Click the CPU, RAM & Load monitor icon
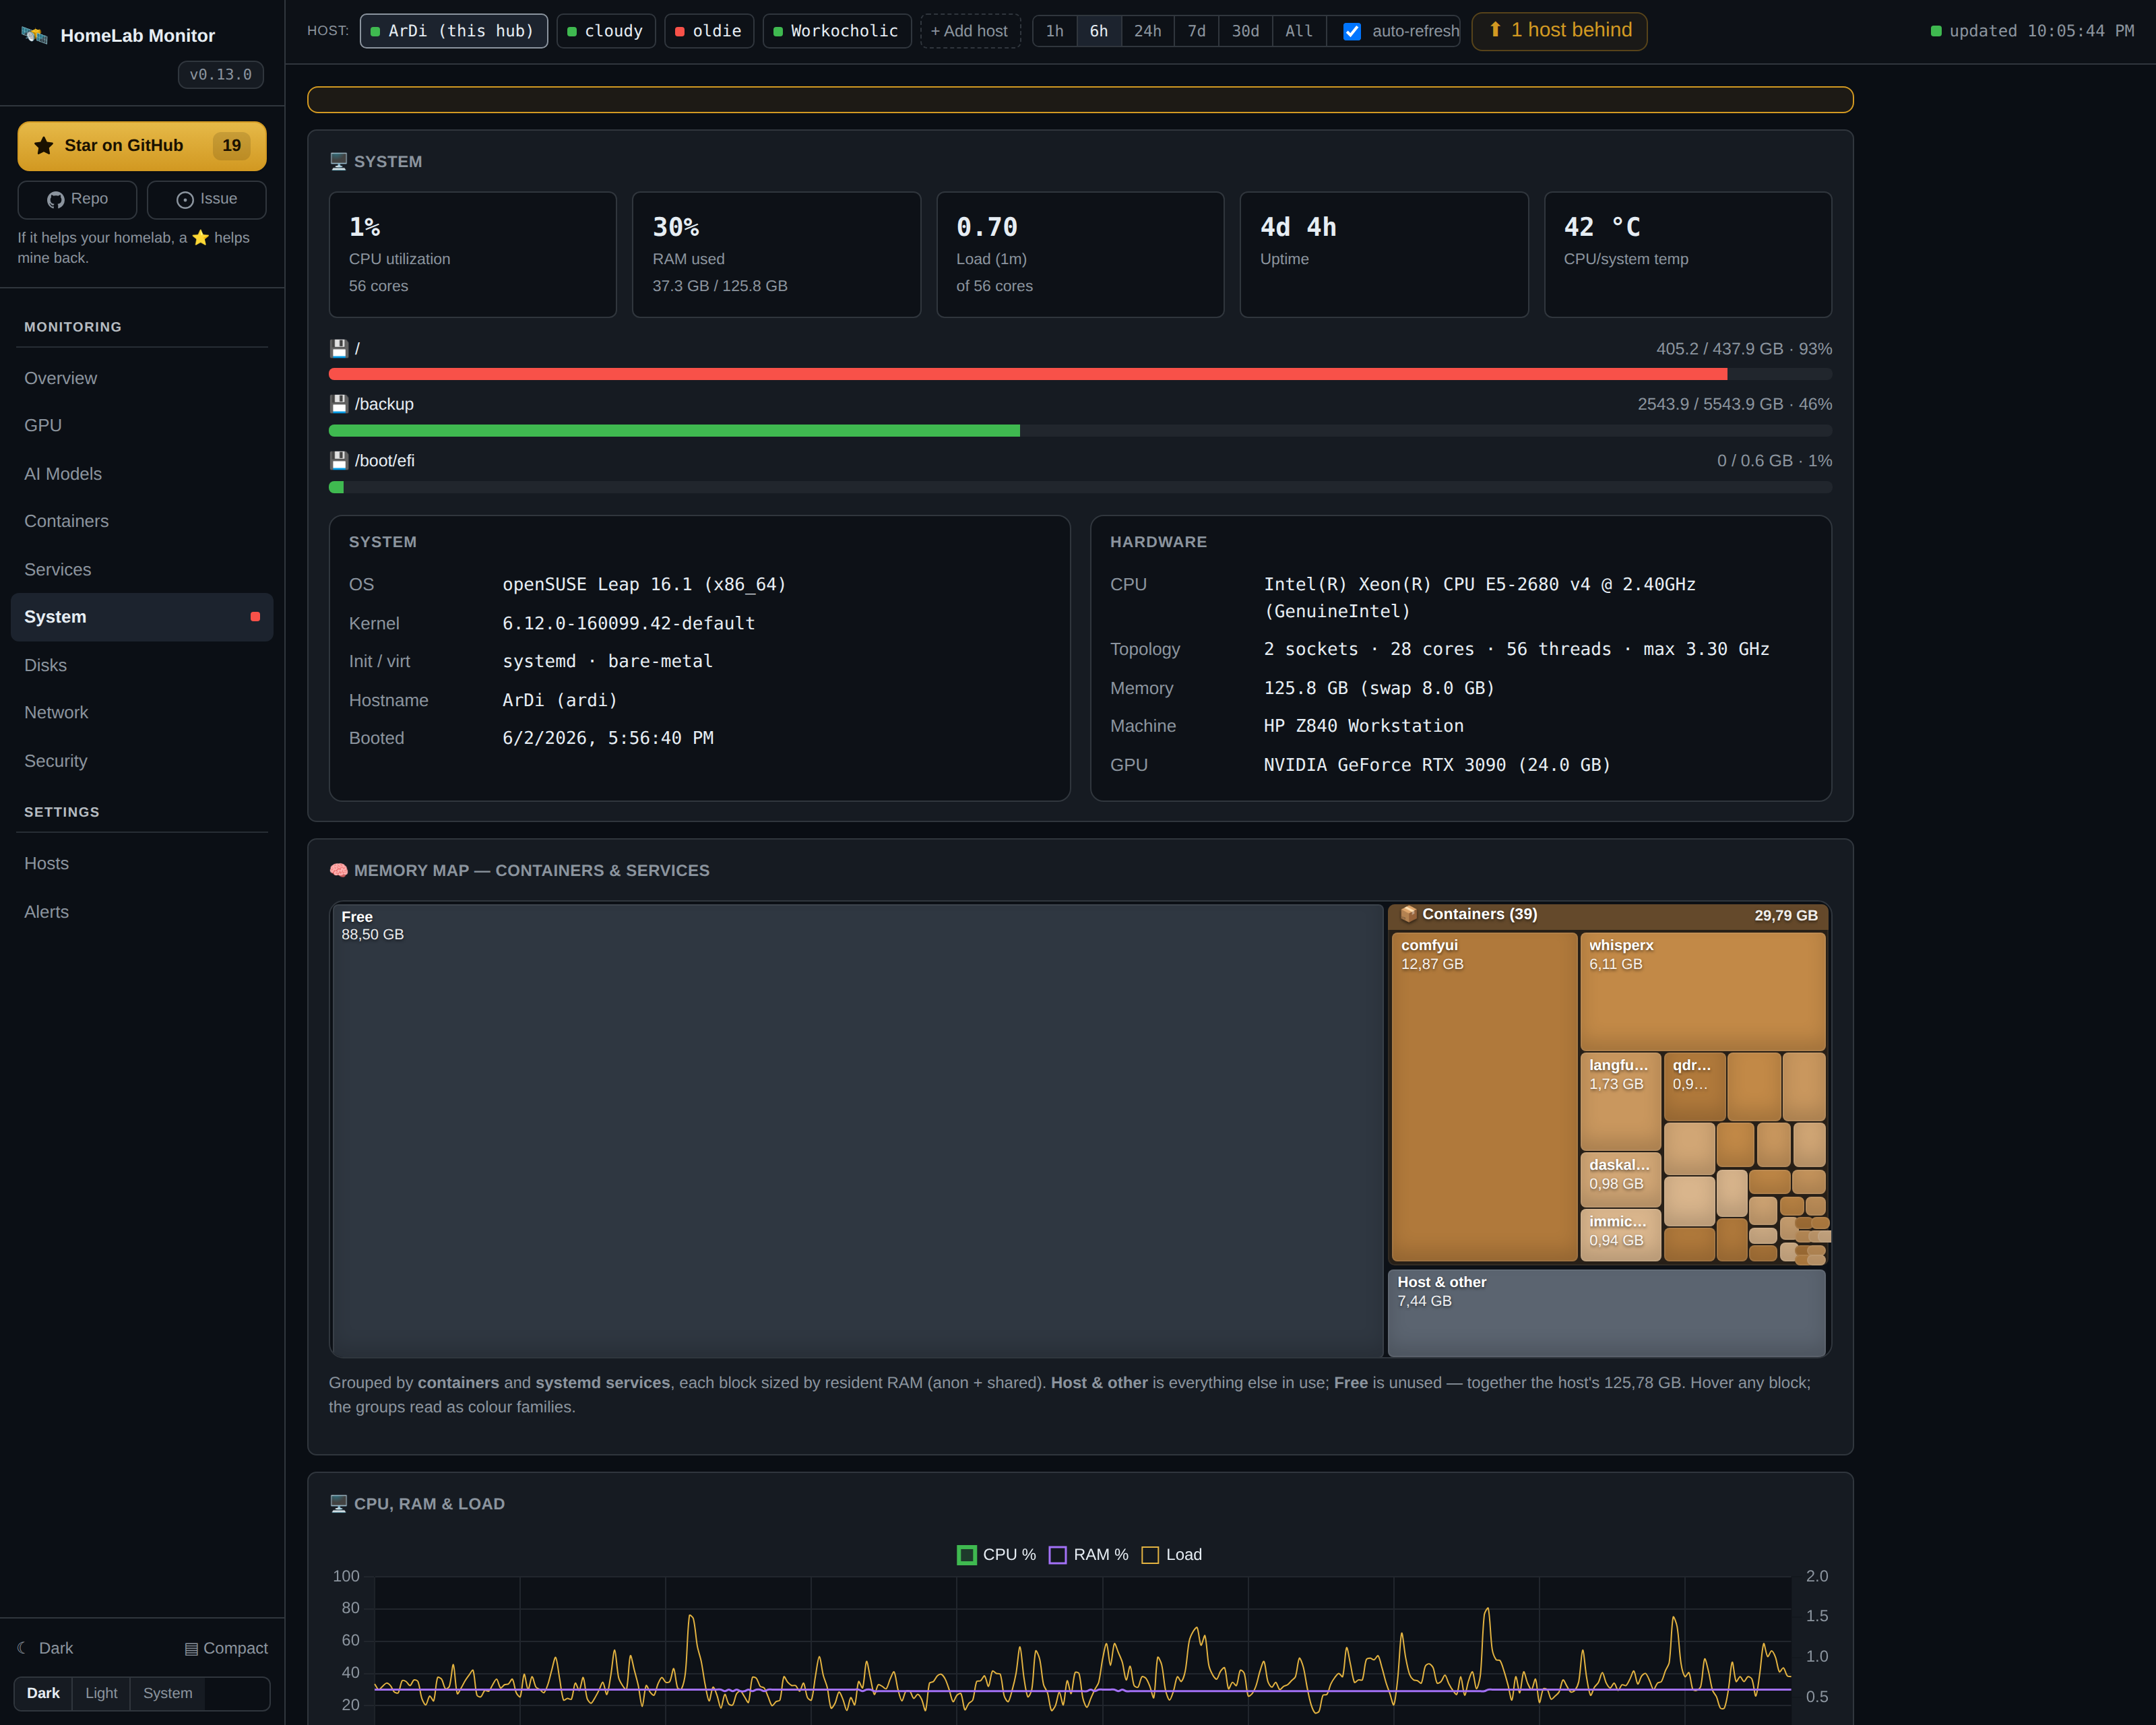Image resolution: width=2156 pixels, height=1725 pixels. click(x=339, y=1503)
